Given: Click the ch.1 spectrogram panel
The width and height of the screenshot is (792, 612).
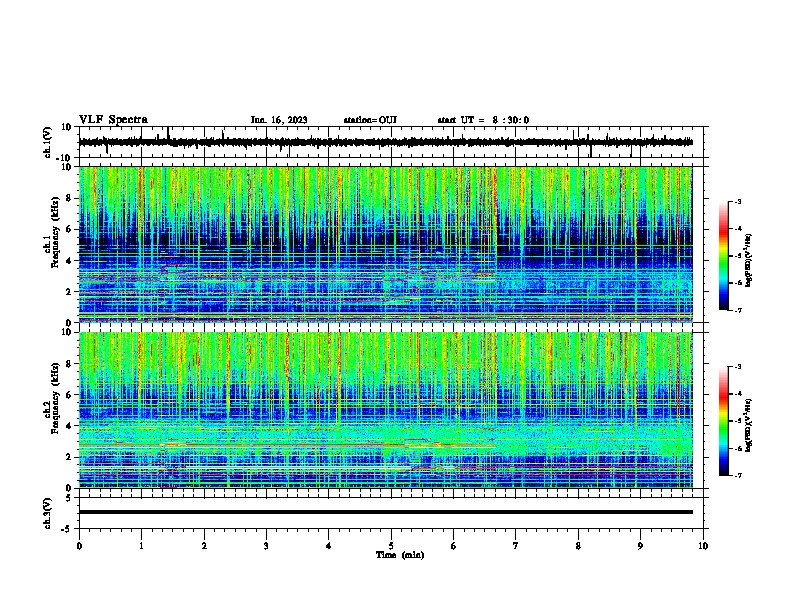Looking at the screenshot, I should (385, 244).
